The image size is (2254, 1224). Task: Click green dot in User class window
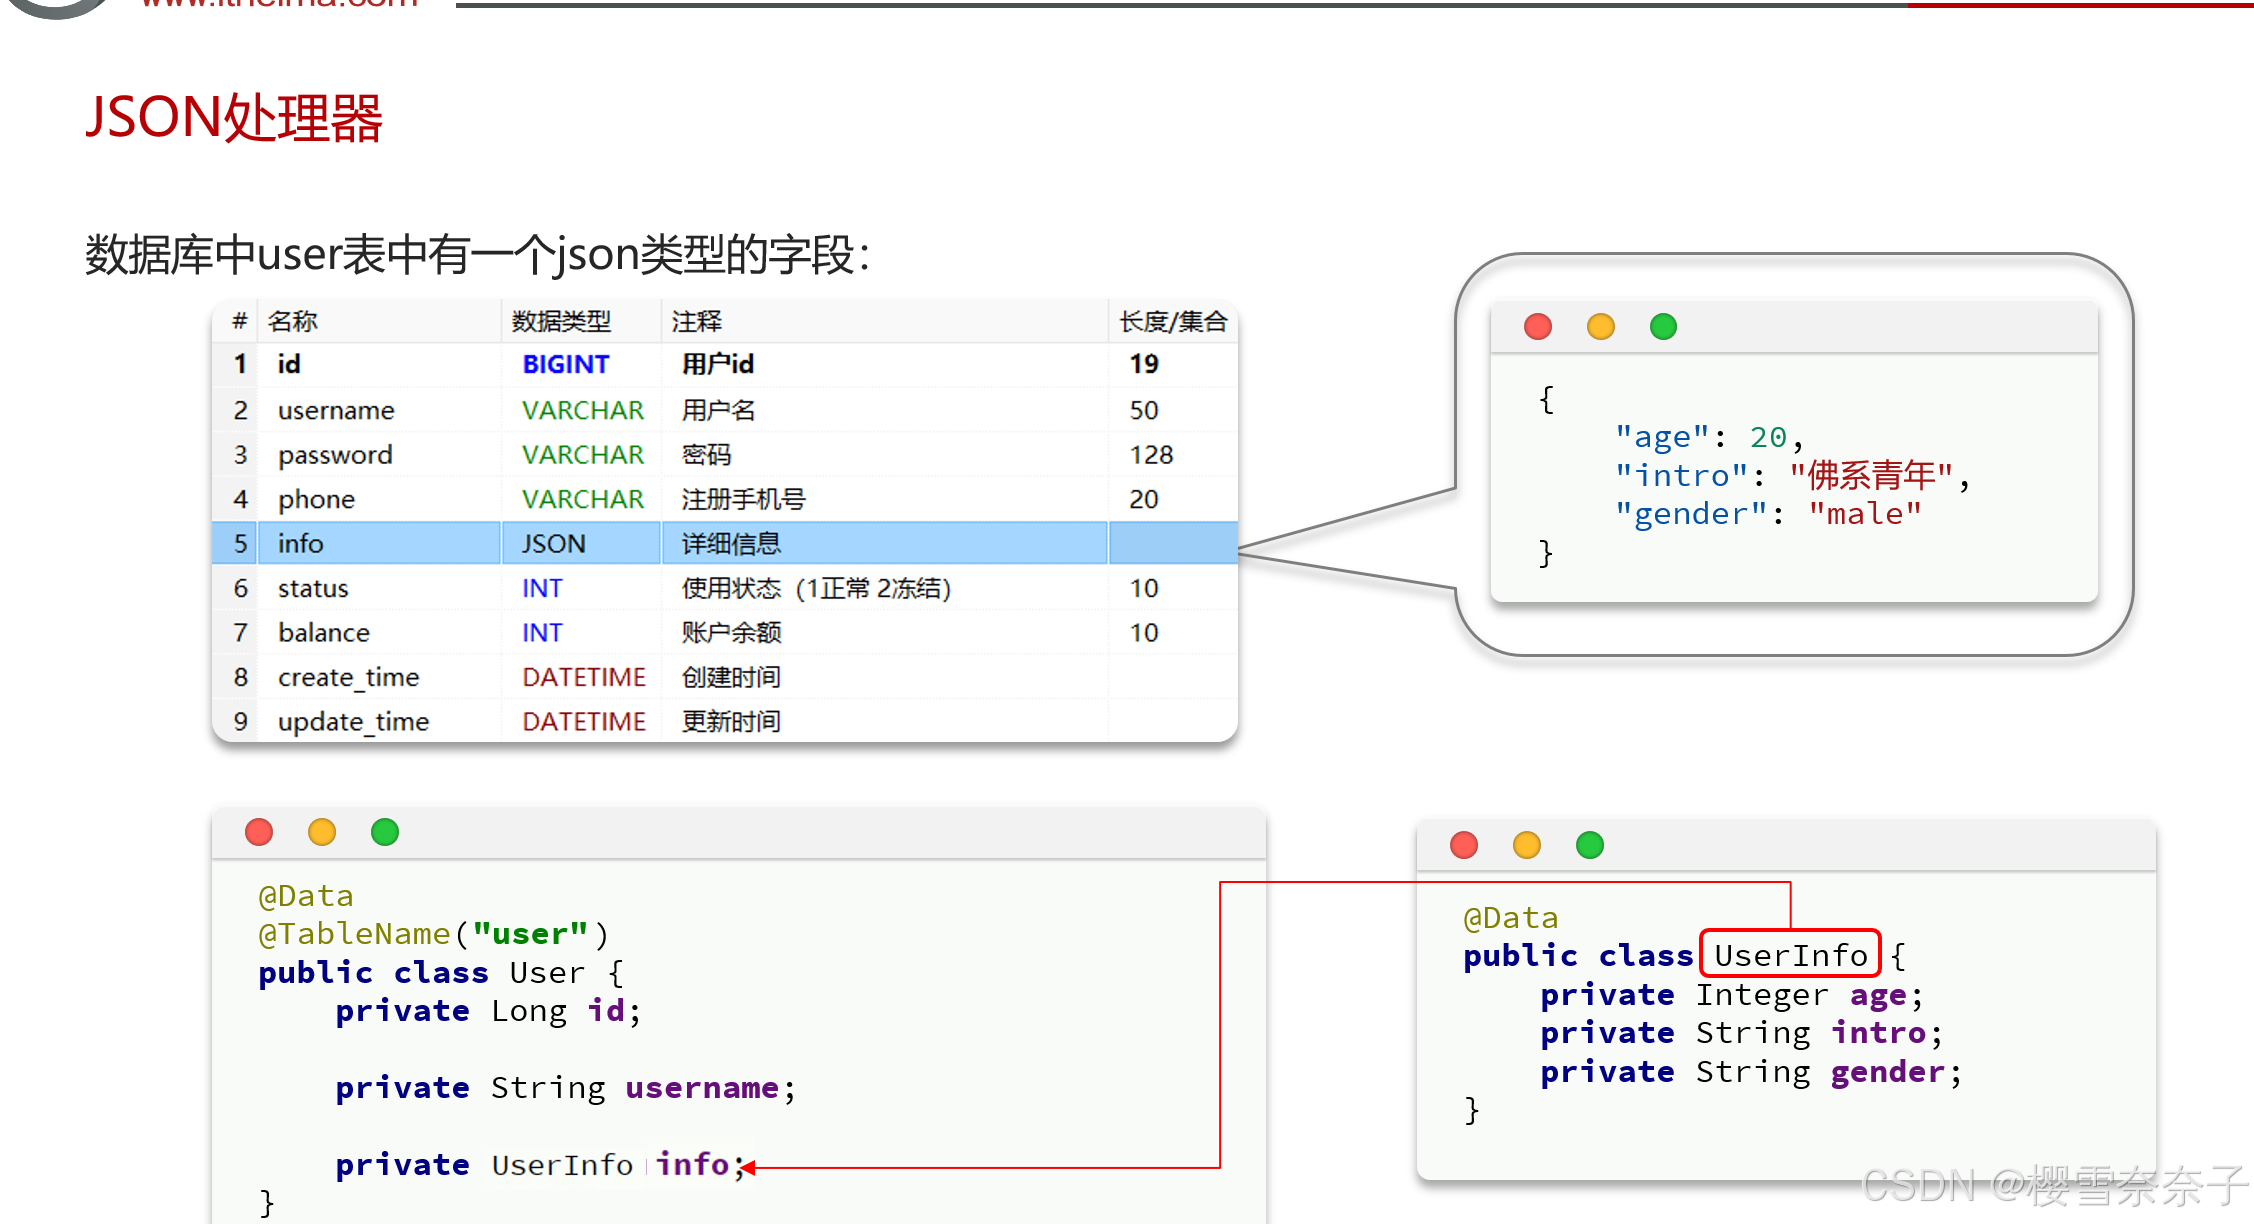(x=385, y=832)
